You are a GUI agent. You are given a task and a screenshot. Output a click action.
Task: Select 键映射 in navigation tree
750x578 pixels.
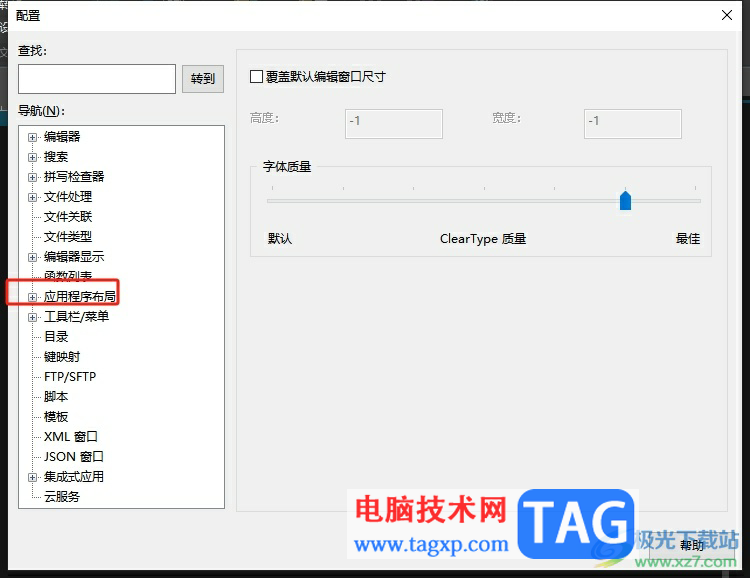(62, 357)
